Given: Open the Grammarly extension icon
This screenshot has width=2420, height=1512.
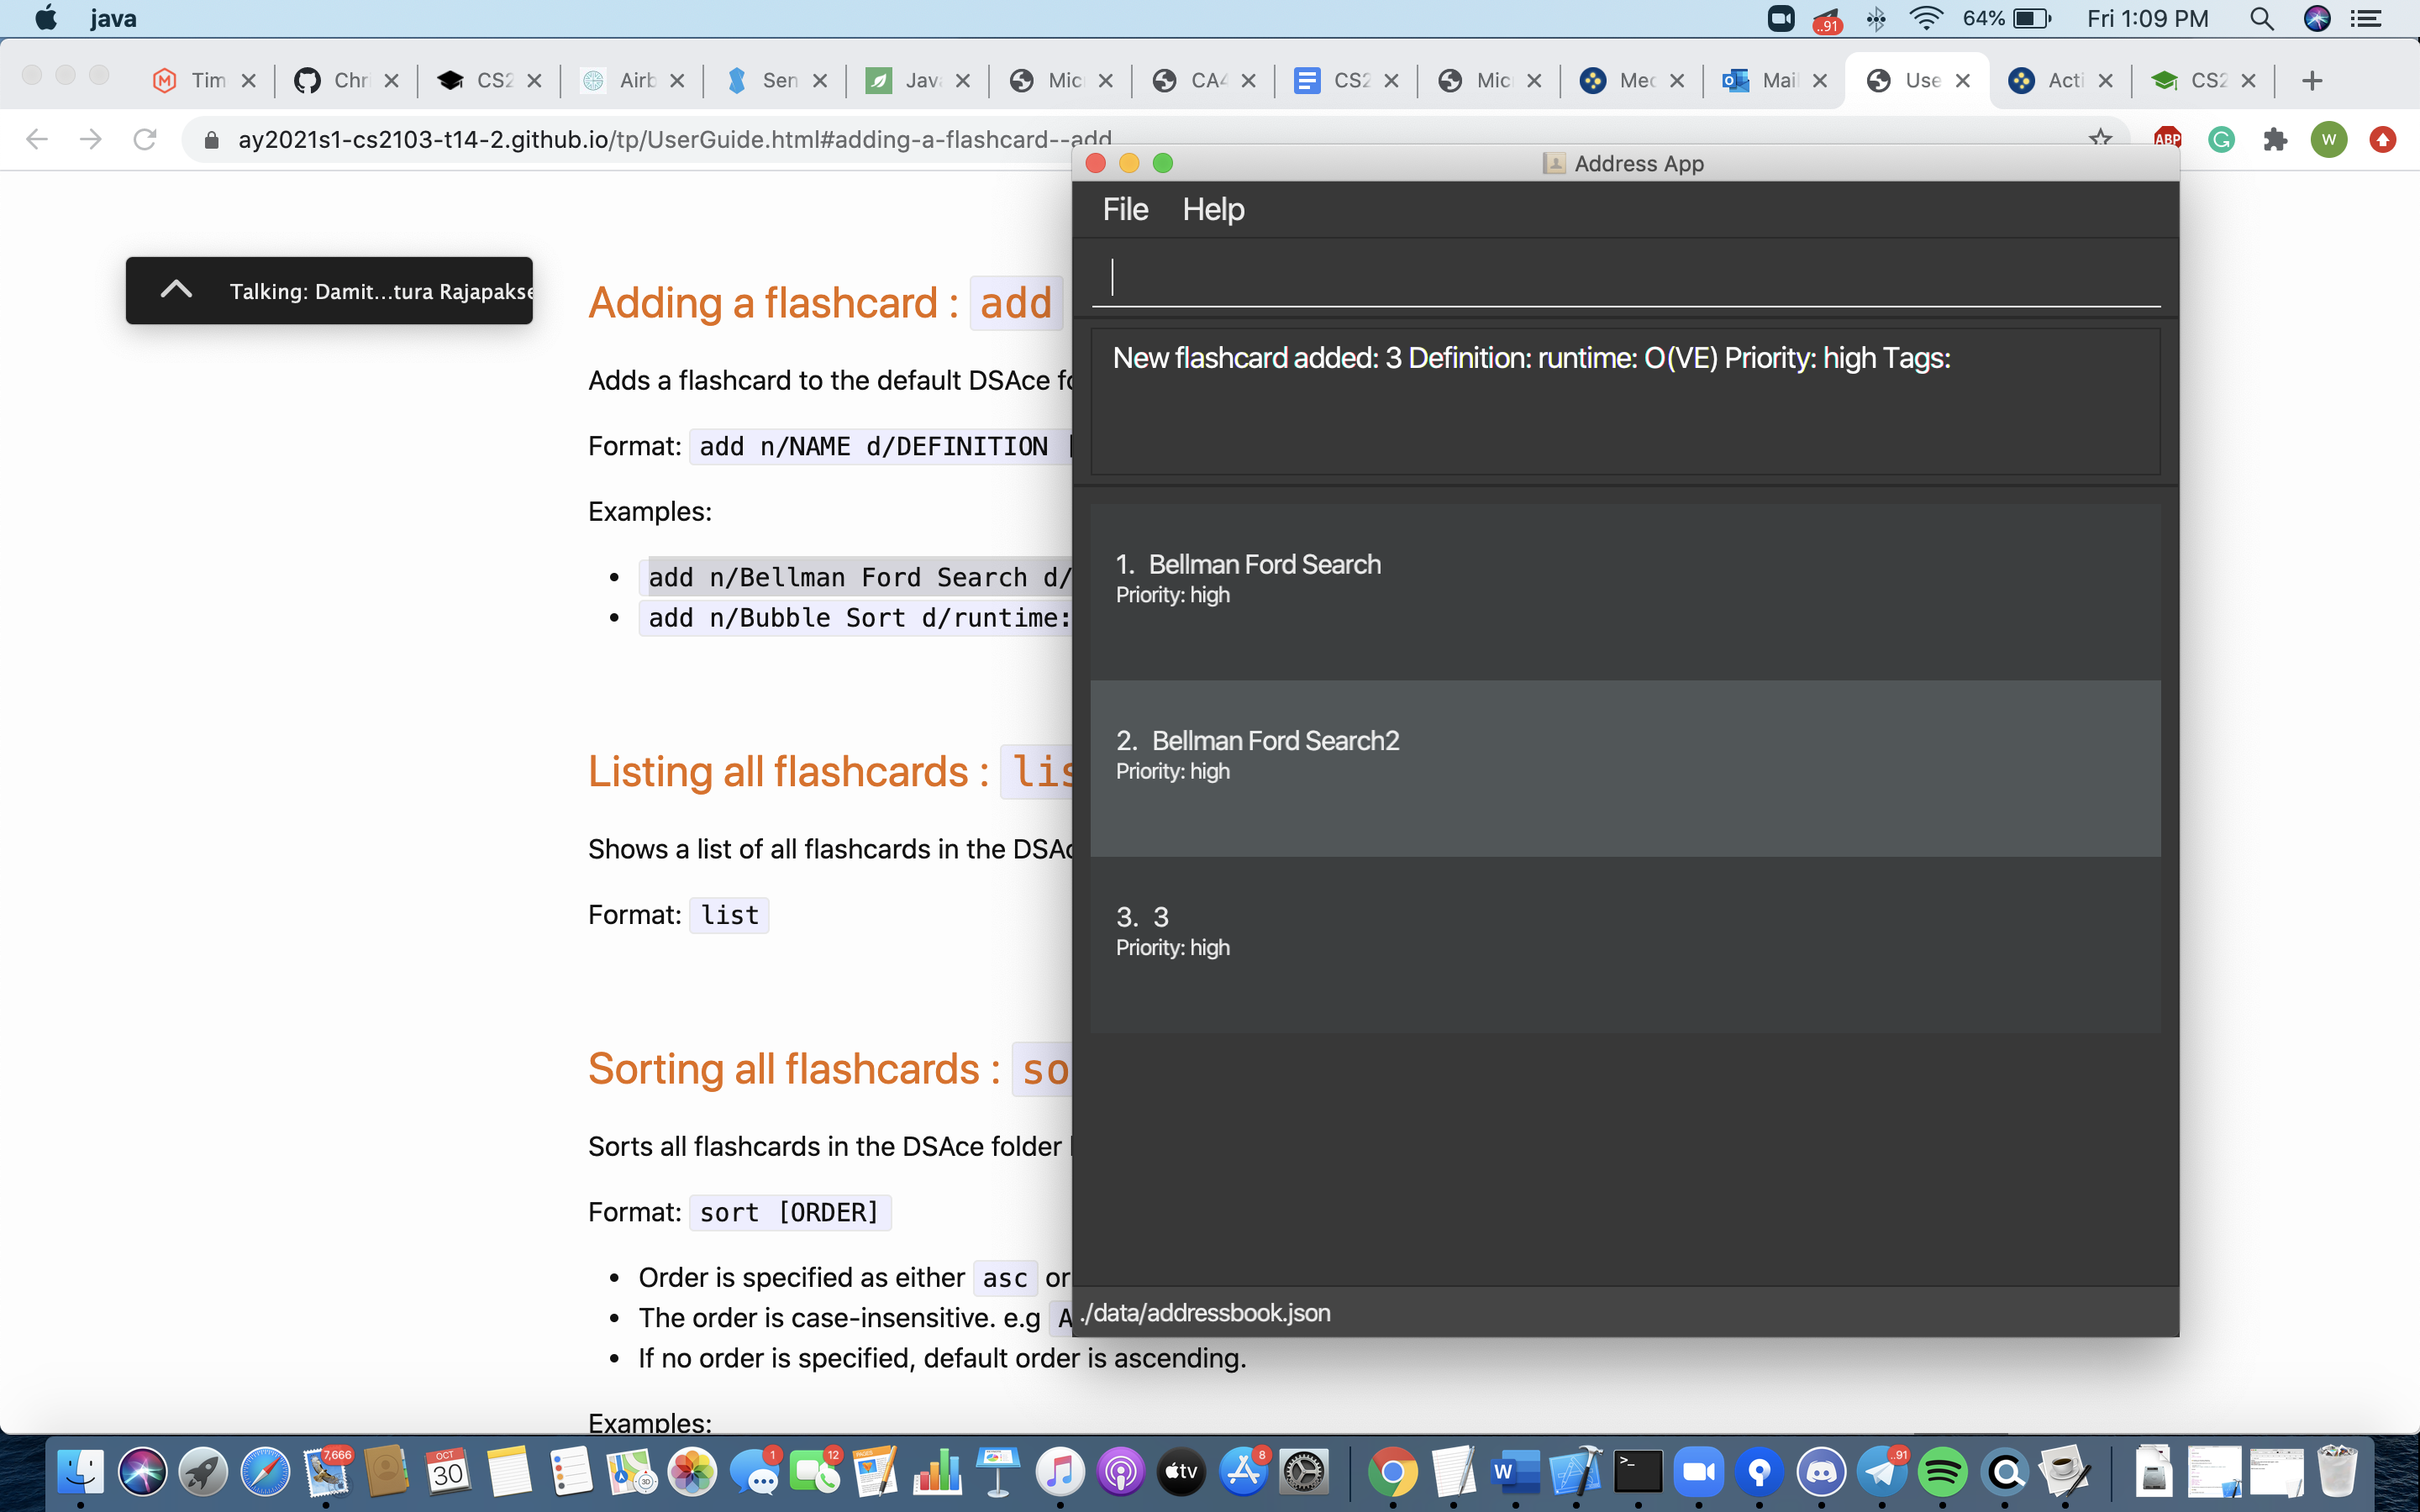Looking at the screenshot, I should [2221, 139].
